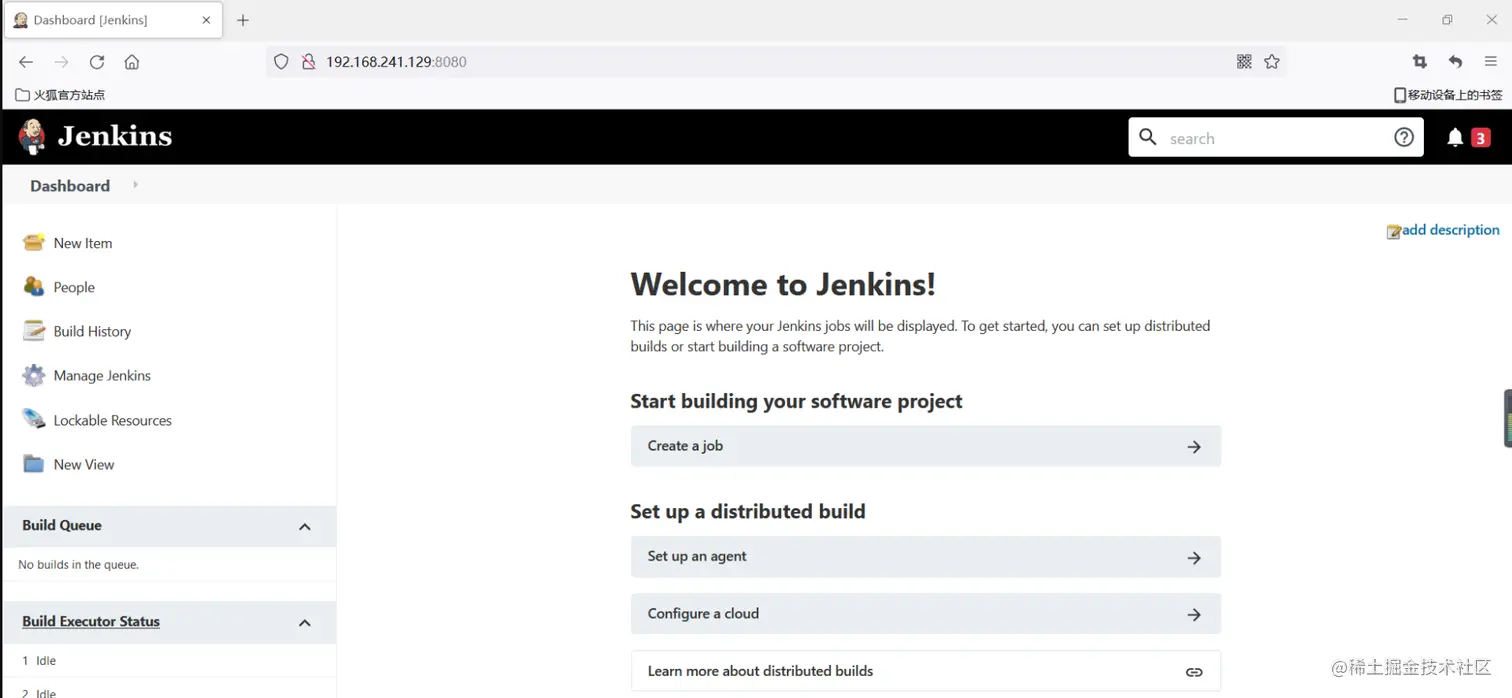Close the Dashboard [Jenkins] tab
Viewport: 1512px width, 698px height.
pyautogui.click(x=207, y=20)
